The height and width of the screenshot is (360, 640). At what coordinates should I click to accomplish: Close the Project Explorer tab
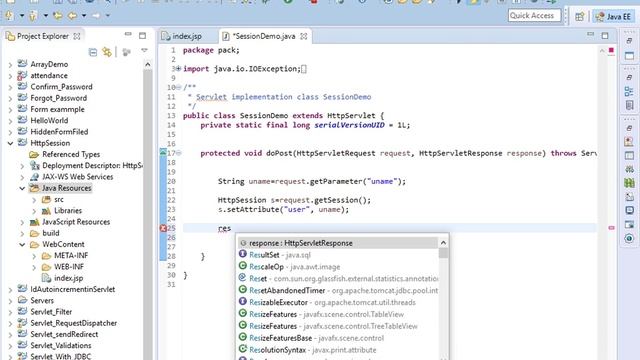coord(77,36)
